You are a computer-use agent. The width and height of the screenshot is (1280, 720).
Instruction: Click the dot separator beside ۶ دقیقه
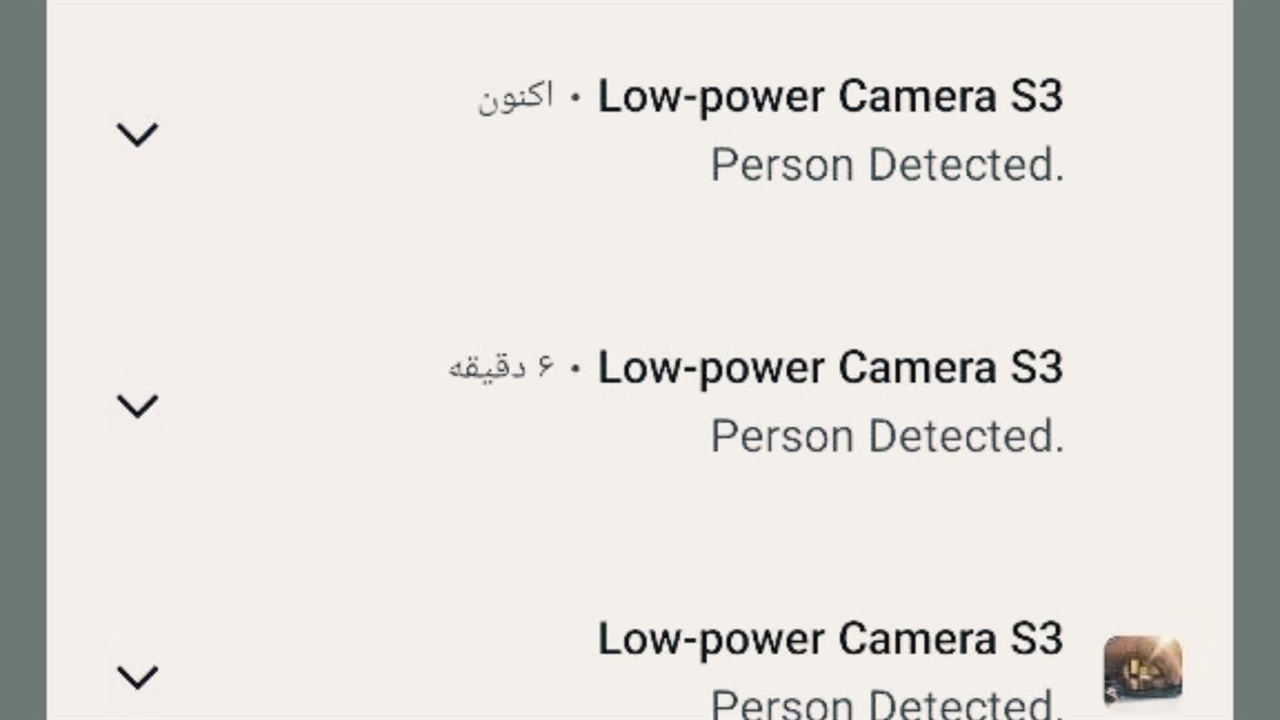tap(575, 369)
